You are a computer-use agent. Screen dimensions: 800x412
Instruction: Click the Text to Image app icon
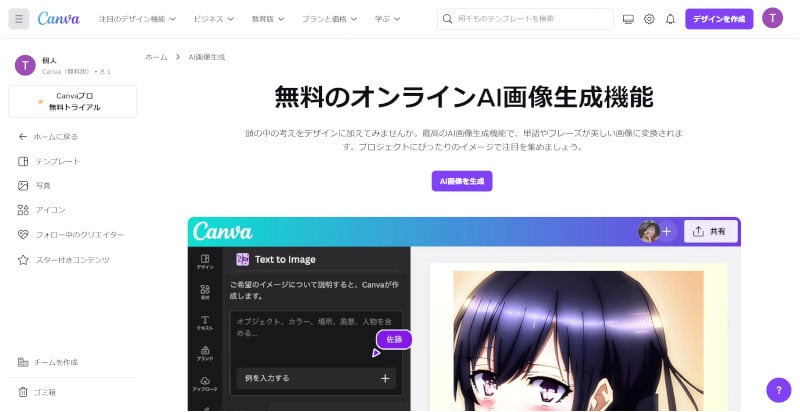[242, 259]
